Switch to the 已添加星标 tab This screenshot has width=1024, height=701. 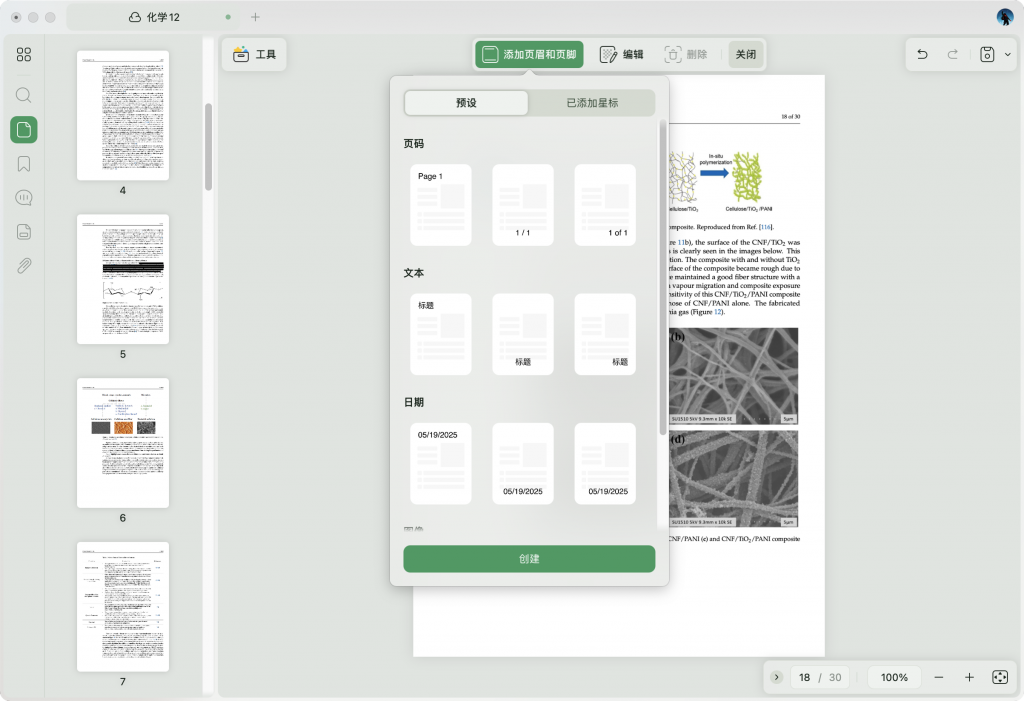pyautogui.click(x=592, y=103)
